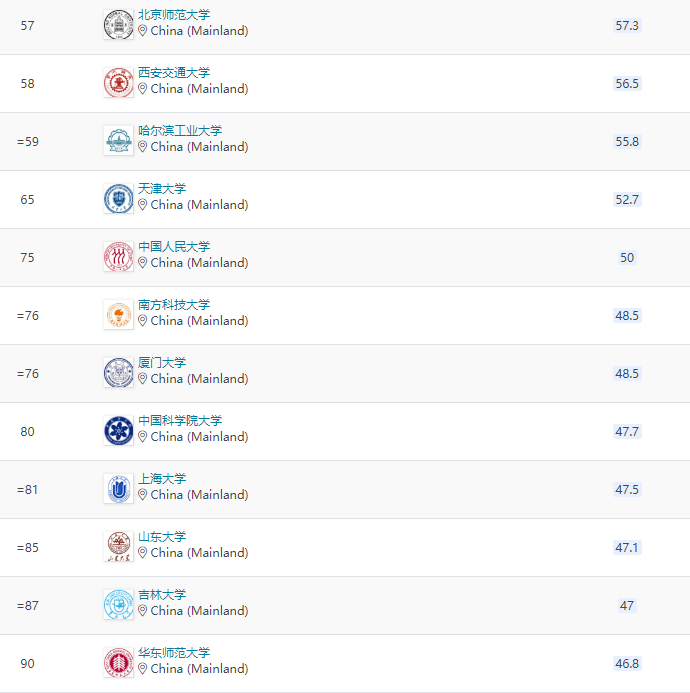Click the 吉林大学 light blue logo

pyautogui.click(x=118, y=605)
